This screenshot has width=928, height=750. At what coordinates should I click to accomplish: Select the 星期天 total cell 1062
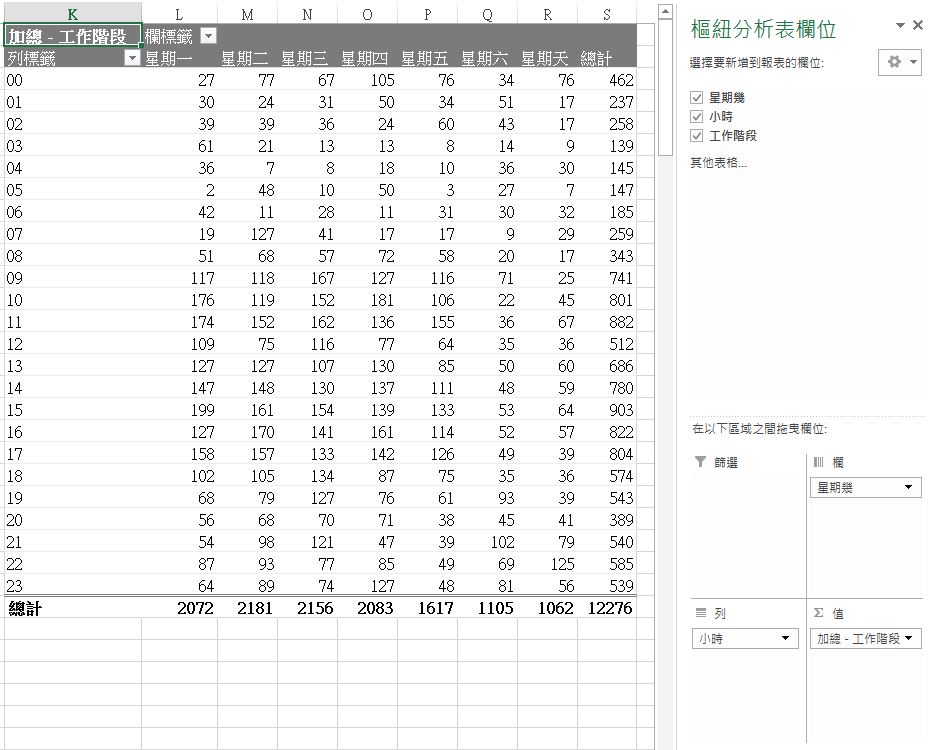click(x=547, y=608)
